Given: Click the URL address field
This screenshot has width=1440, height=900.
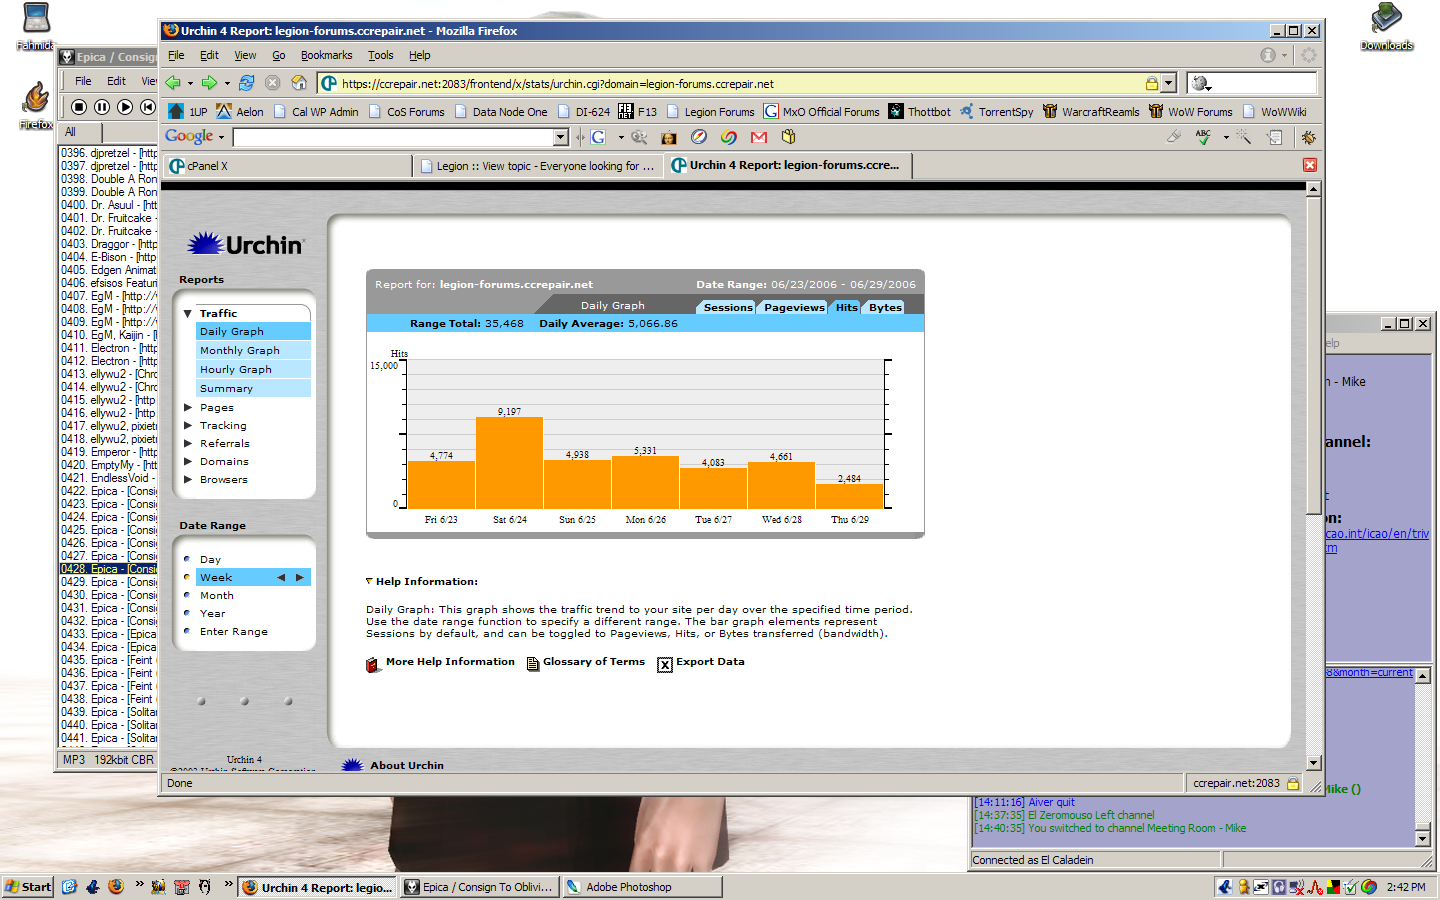Looking at the screenshot, I should pyautogui.click(x=740, y=83).
